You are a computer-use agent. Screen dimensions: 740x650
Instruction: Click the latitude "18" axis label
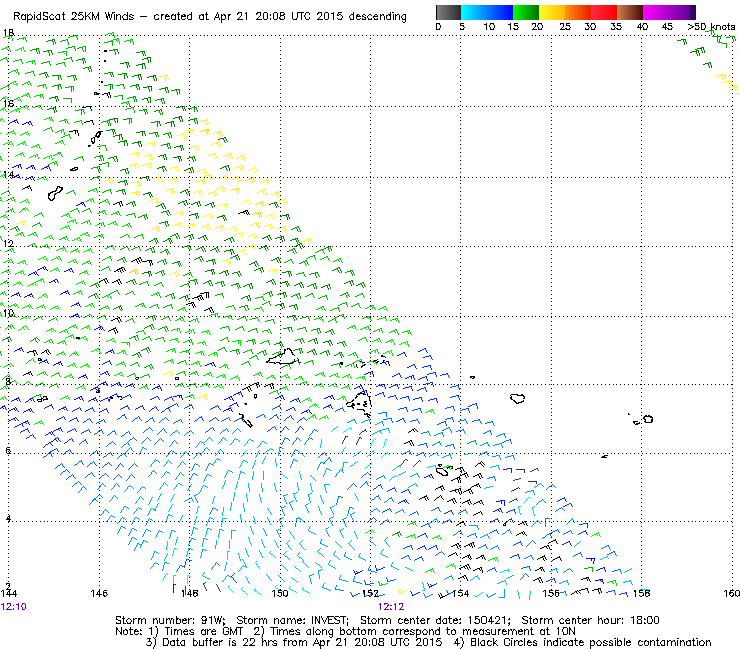[x=8, y=33]
